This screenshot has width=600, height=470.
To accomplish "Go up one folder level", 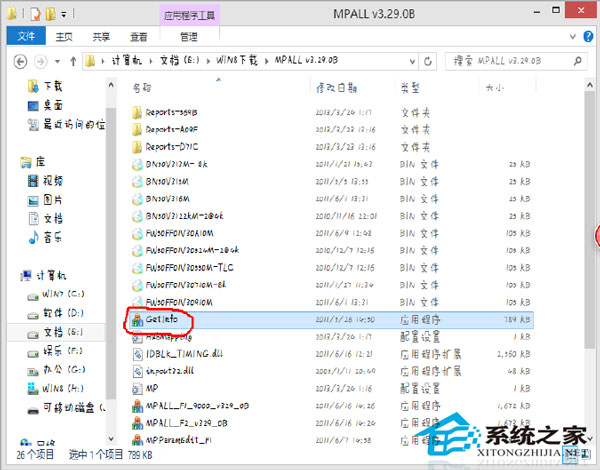I will coord(73,61).
